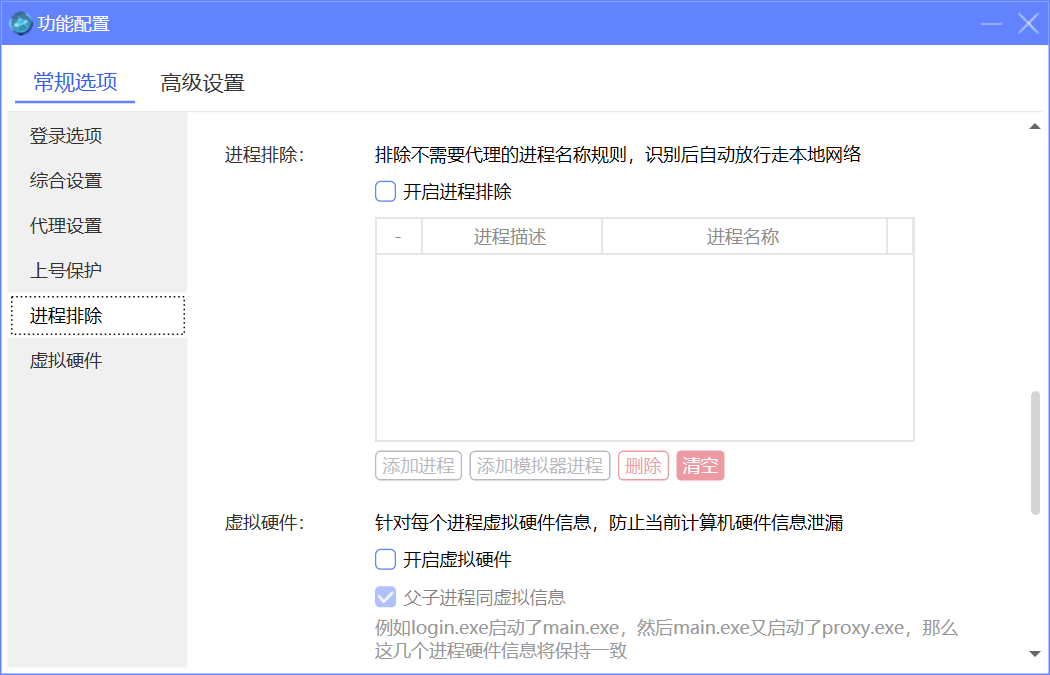Close the 功能配置 window
The image size is (1050, 675).
[1028, 23]
